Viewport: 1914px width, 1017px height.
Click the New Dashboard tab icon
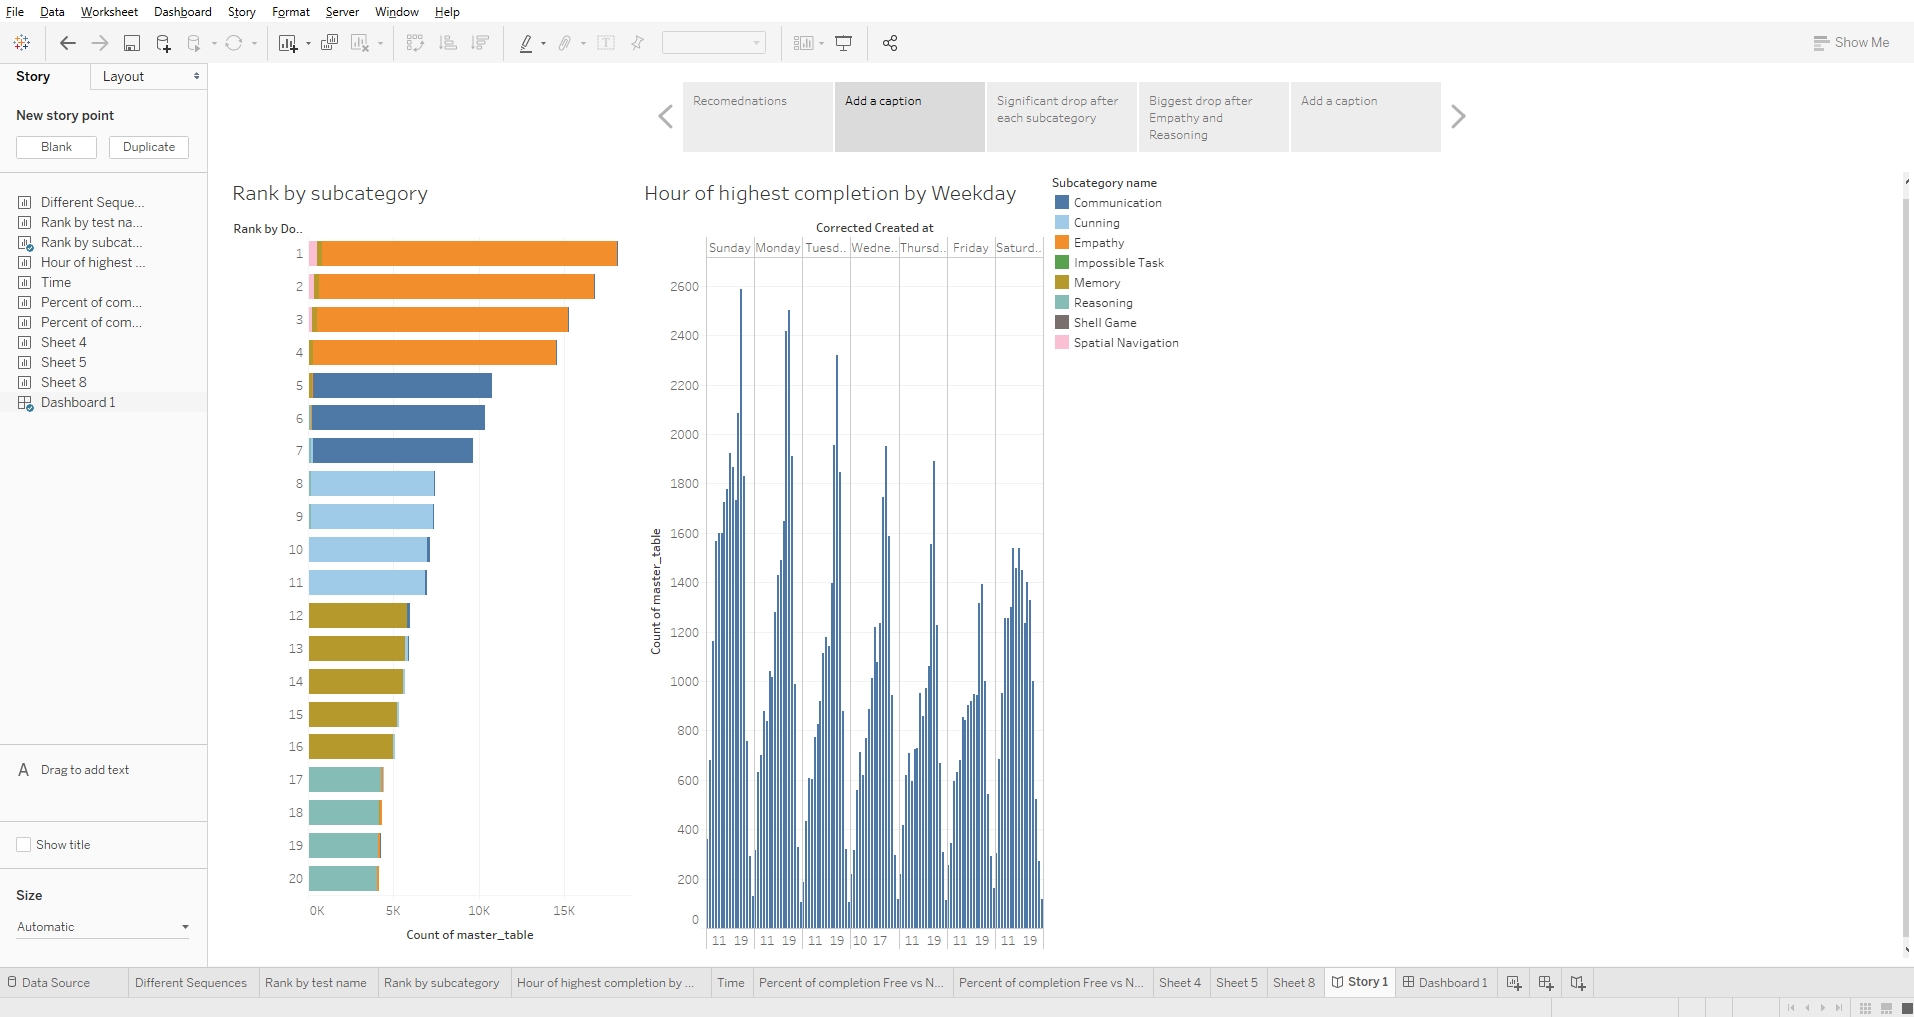pyautogui.click(x=1546, y=983)
